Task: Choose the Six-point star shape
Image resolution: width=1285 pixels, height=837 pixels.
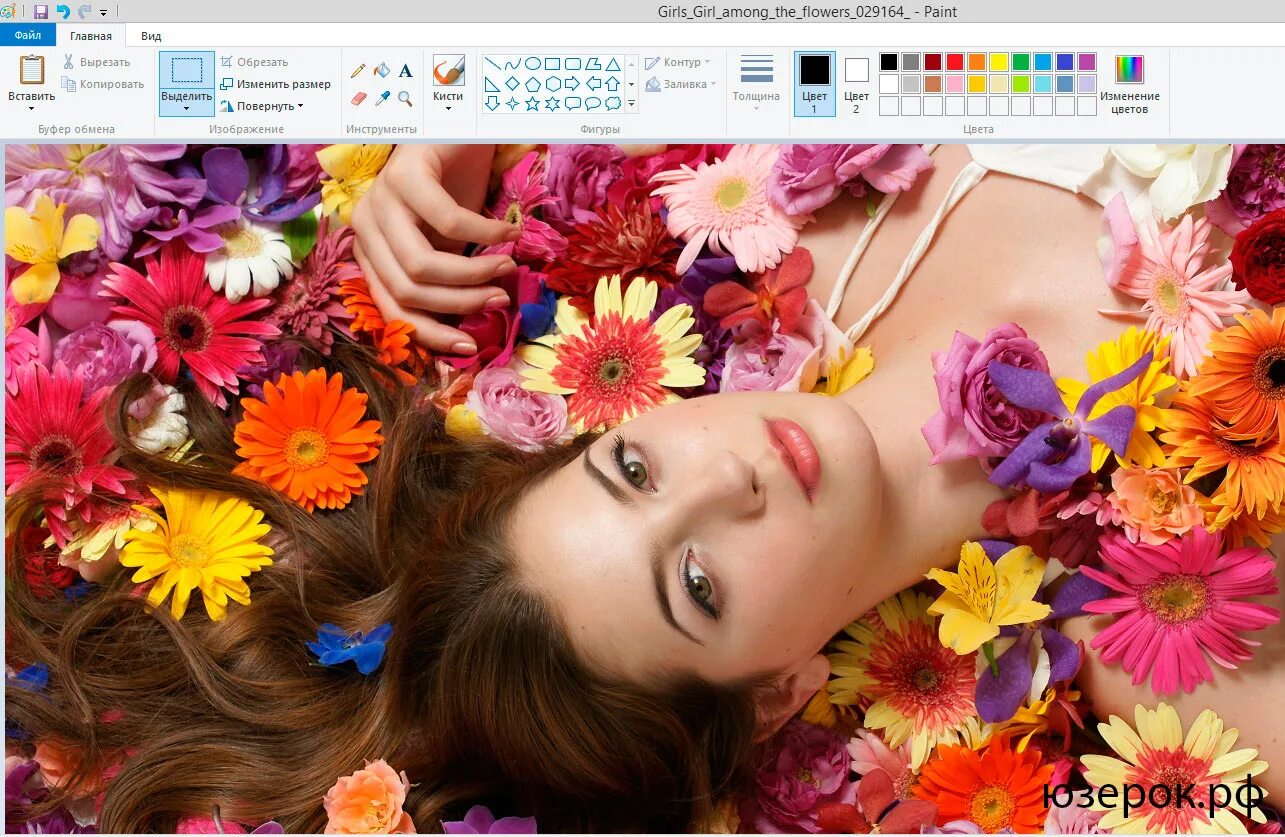Action: coord(552,103)
